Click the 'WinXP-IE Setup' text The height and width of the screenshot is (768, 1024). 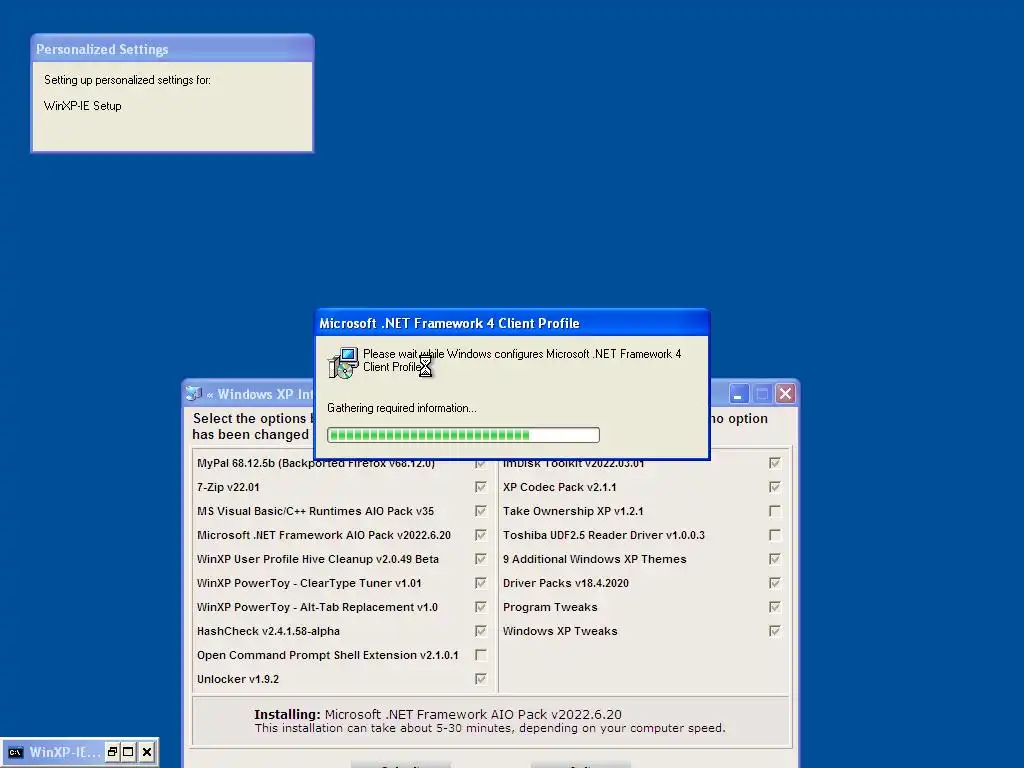point(82,106)
